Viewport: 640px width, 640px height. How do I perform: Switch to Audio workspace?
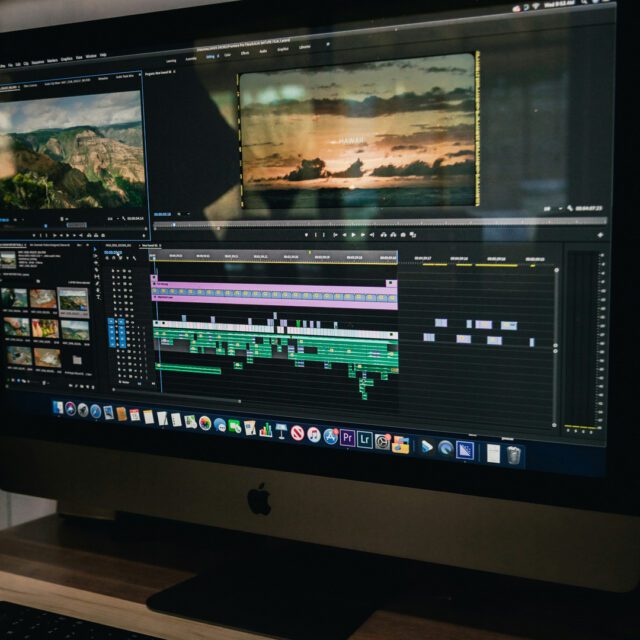point(263,51)
